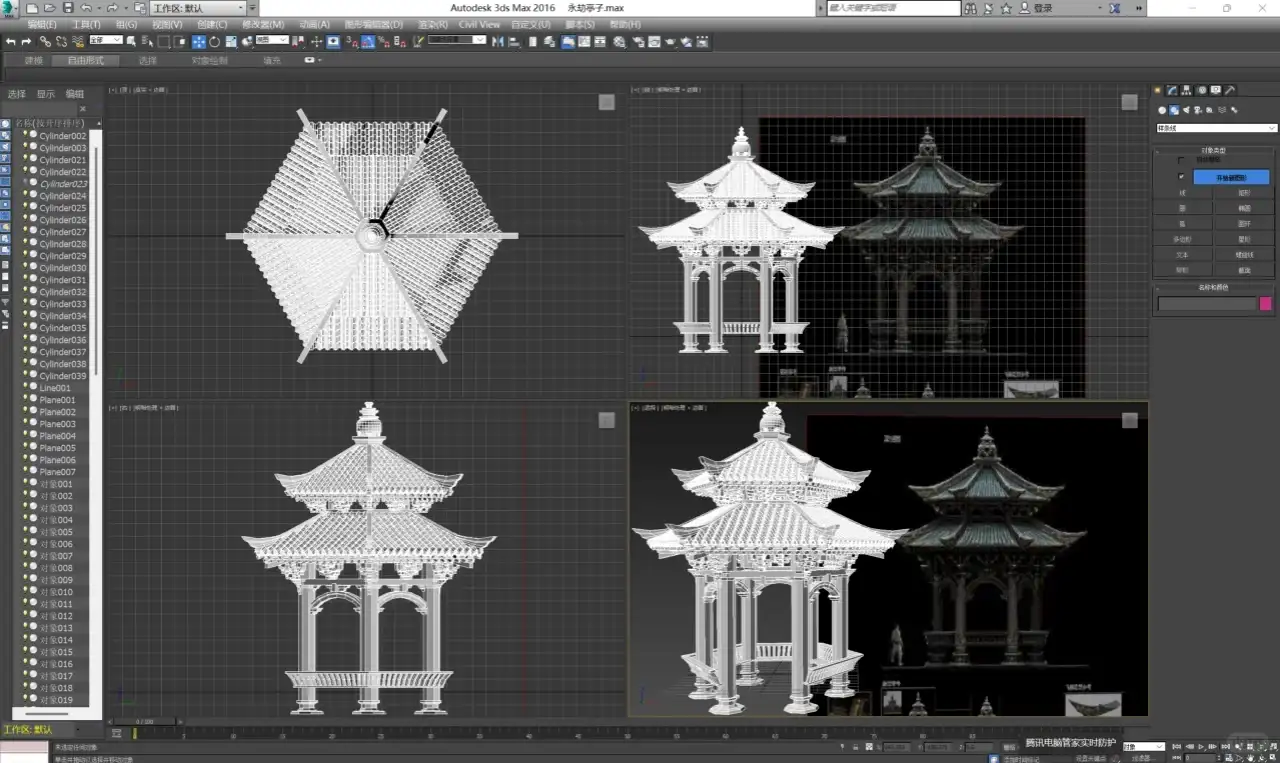Click the Undo arrow in main toolbar
The width and height of the screenshot is (1280, 763).
[11, 42]
